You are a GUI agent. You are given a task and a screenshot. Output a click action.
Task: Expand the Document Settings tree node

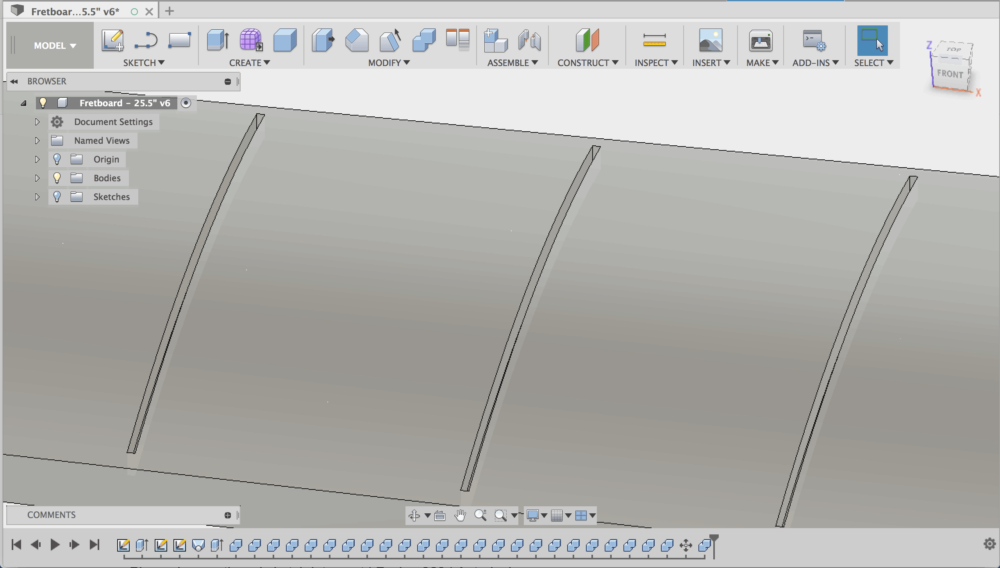(x=37, y=122)
